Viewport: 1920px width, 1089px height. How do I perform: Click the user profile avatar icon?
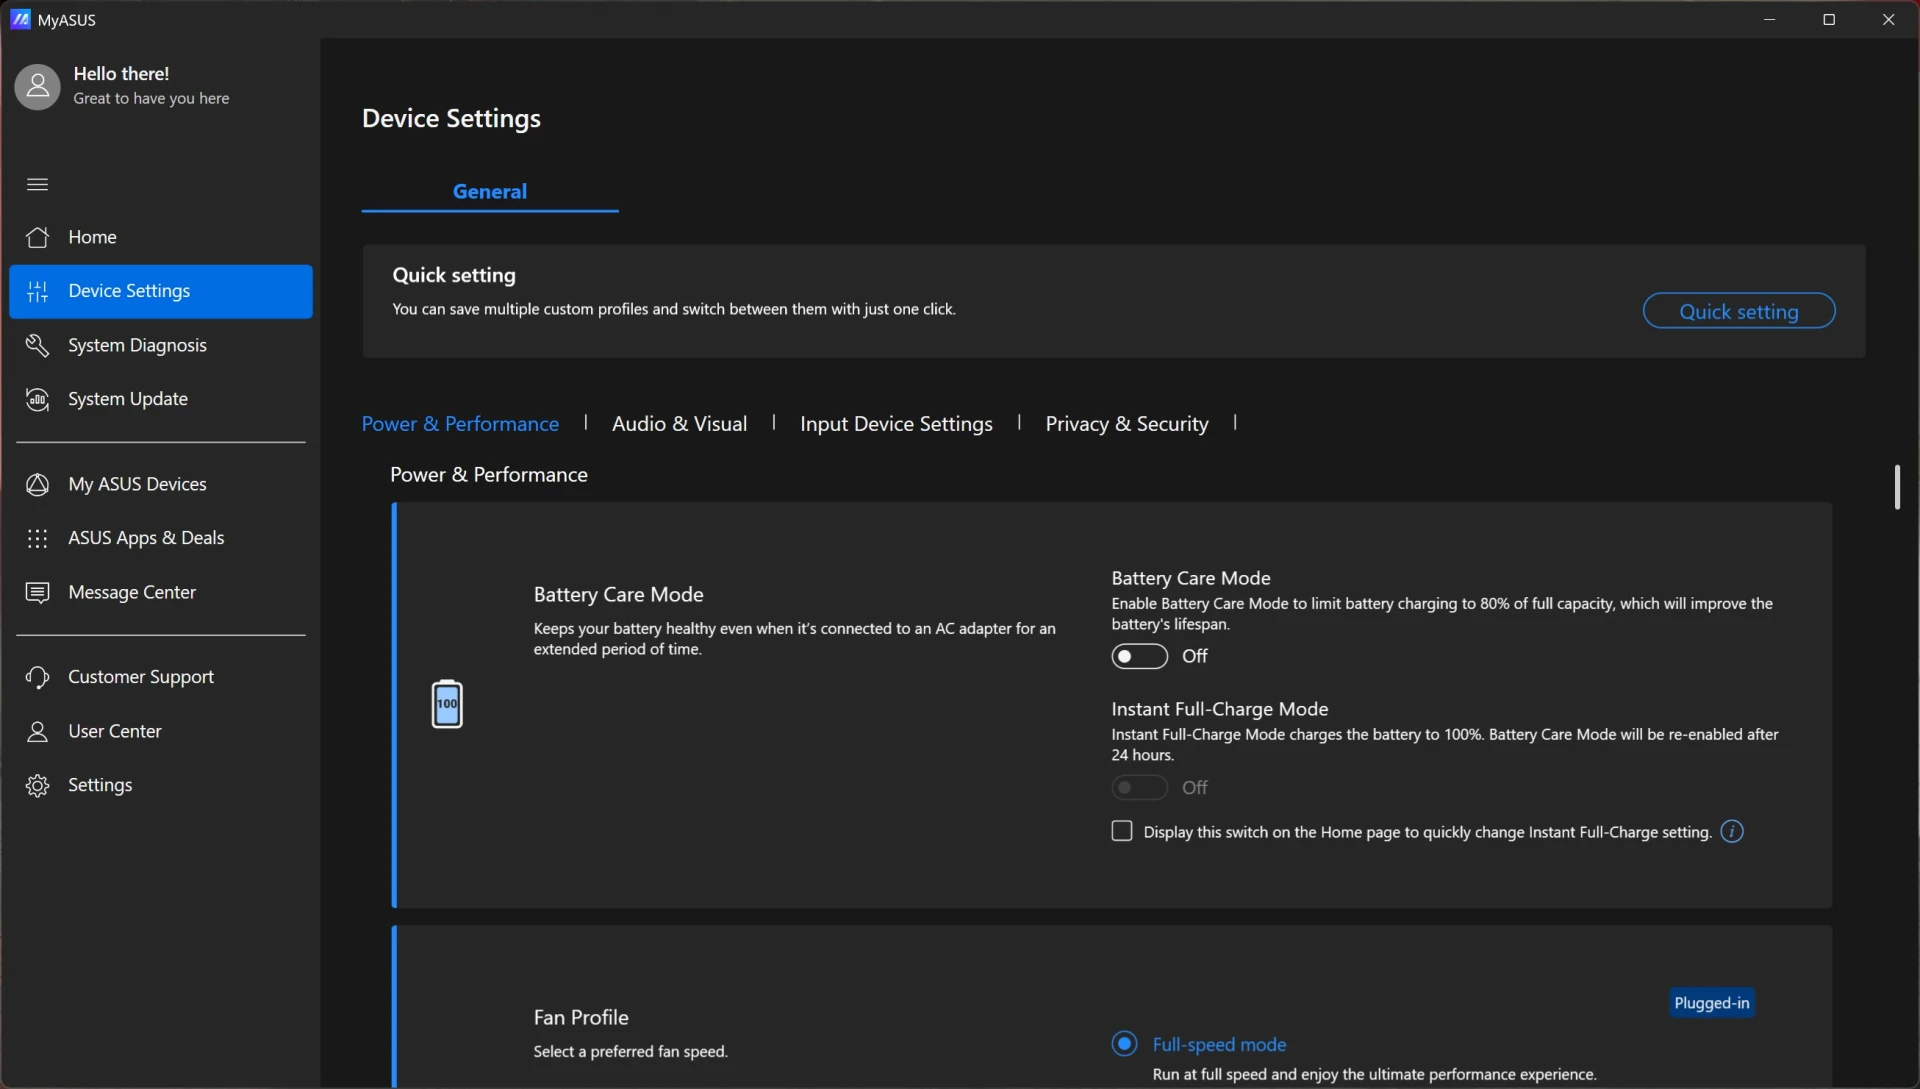pos(37,87)
